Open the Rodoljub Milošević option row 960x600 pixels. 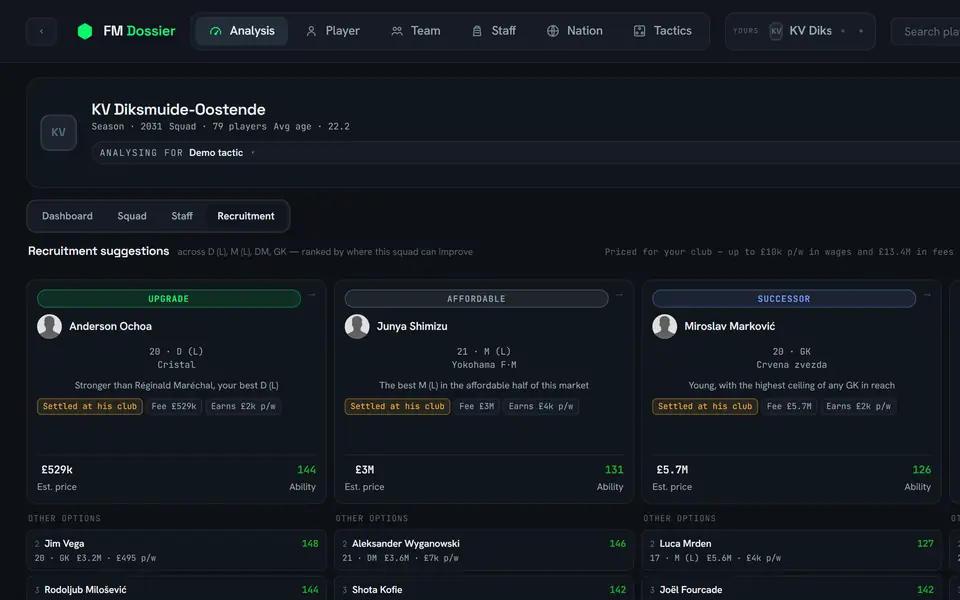point(176,589)
